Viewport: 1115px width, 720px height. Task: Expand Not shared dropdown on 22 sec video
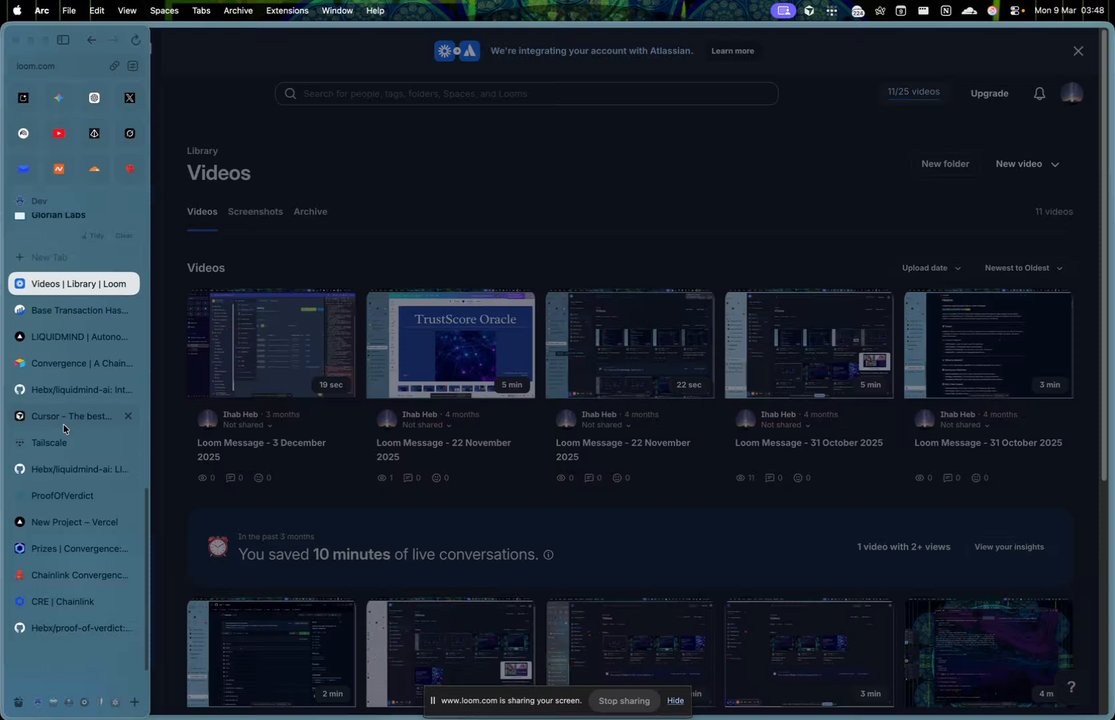click(606, 425)
